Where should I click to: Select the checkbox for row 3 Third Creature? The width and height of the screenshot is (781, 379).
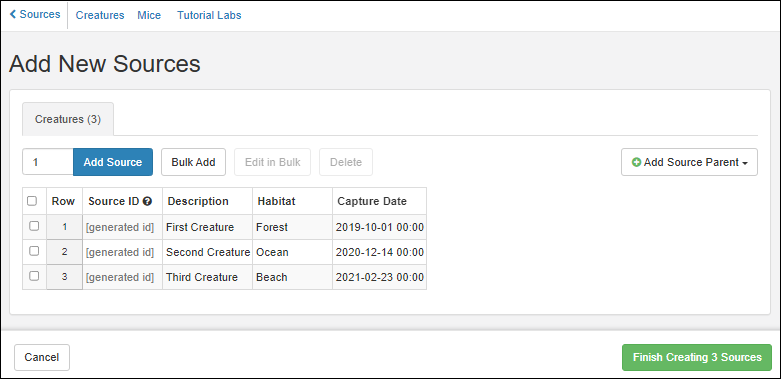point(34,276)
